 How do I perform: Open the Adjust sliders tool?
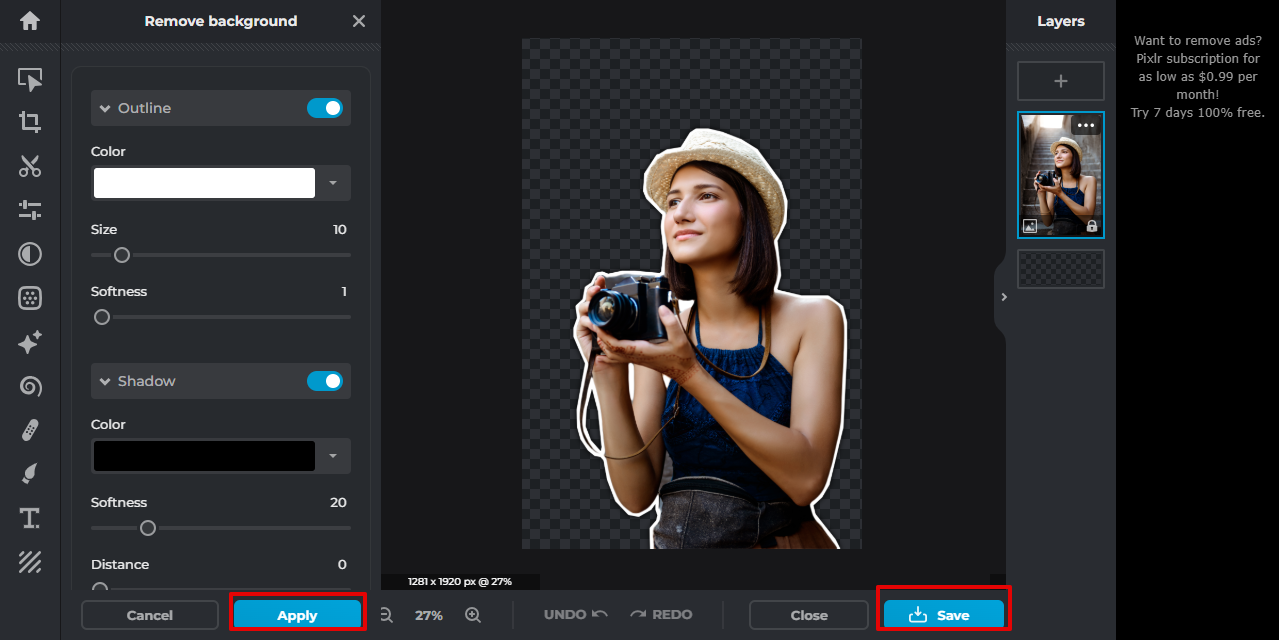(30, 210)
